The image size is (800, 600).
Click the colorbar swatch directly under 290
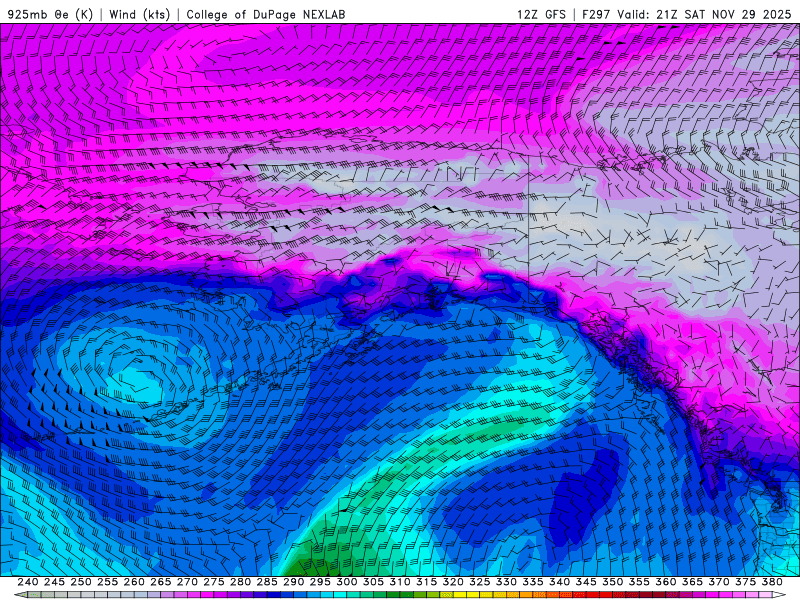[300, 595]
